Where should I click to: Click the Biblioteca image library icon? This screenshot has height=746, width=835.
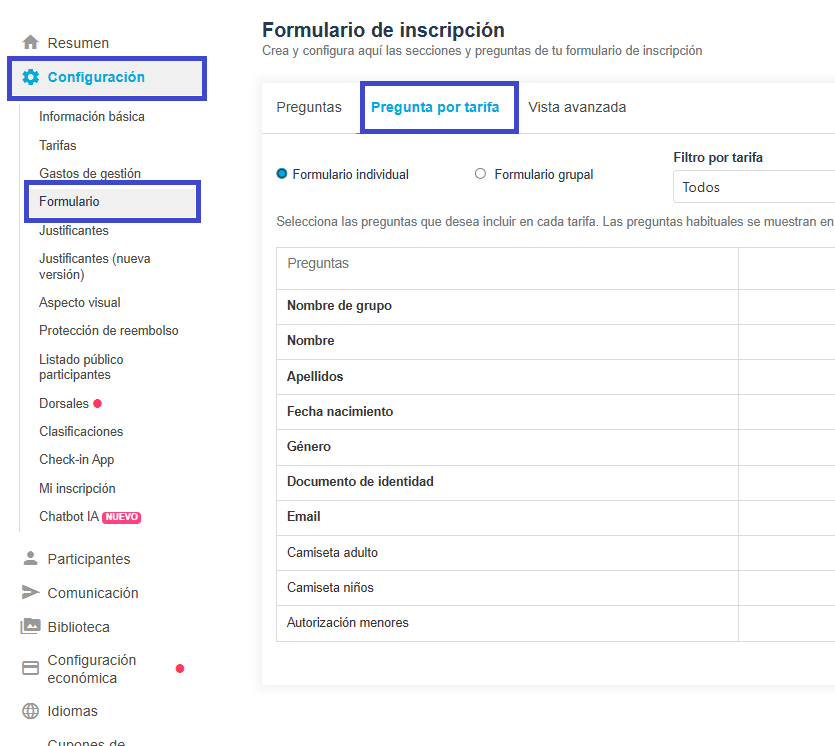30,627
